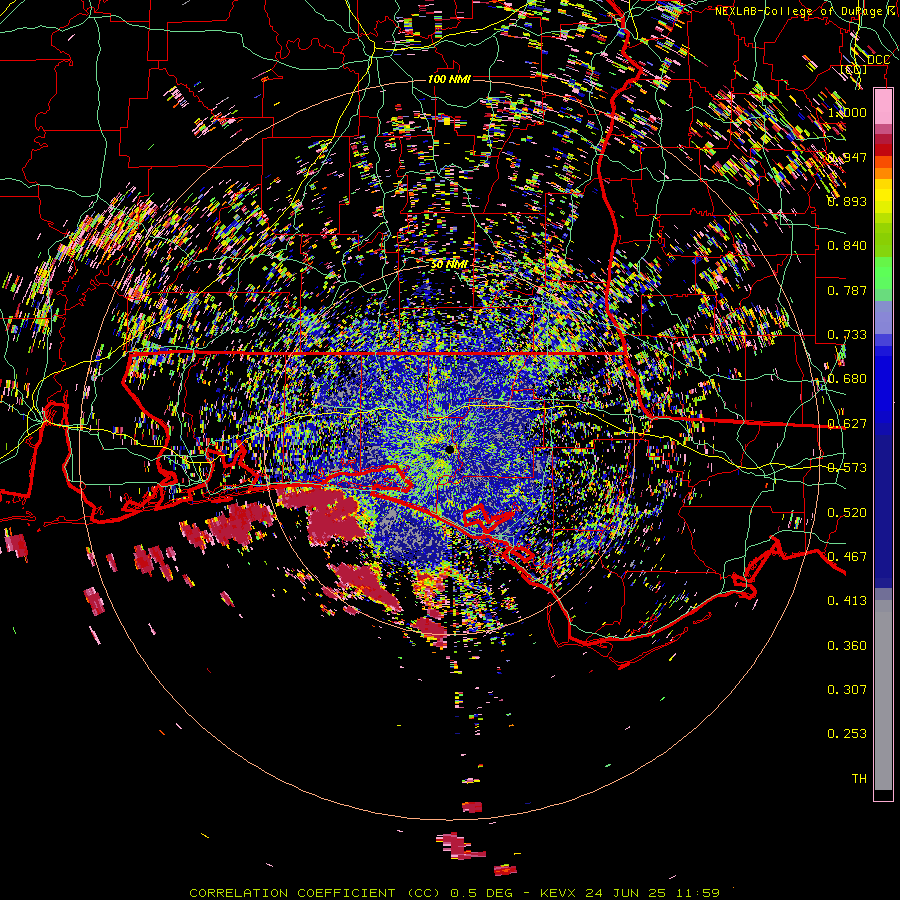Pick the light pink swatch atop color bar
Screen dimensions: 900x900
pyautogui.click(x=883, y=107)
